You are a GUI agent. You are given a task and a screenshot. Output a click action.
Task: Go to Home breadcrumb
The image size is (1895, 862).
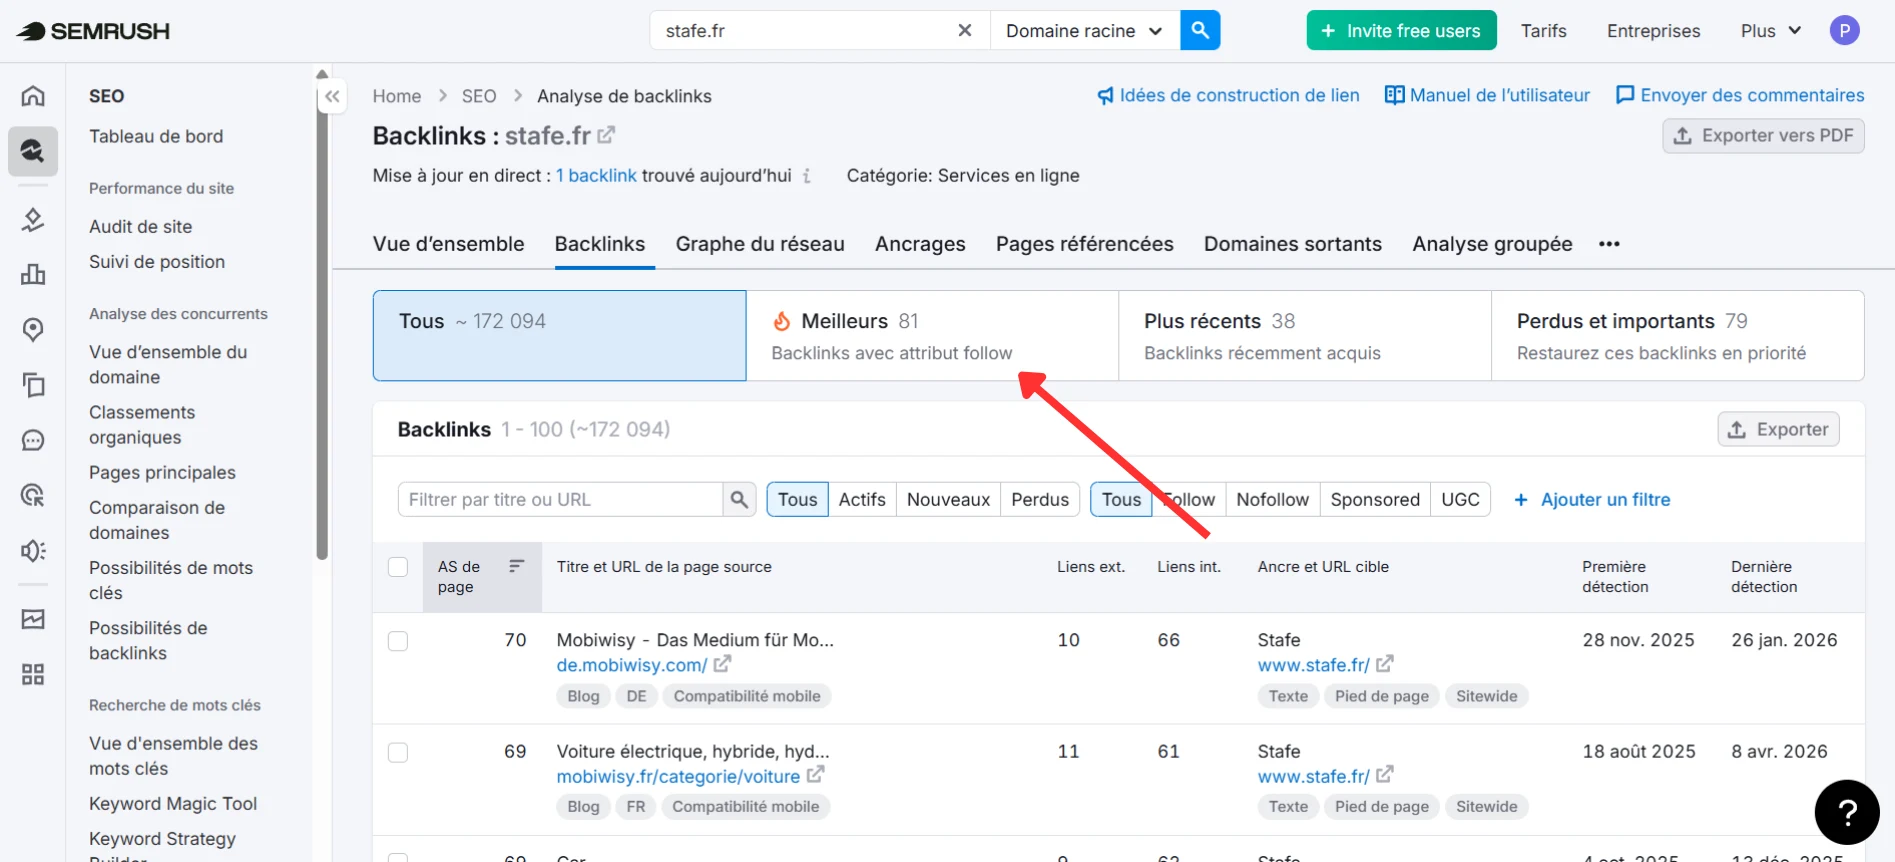(397, 96)
